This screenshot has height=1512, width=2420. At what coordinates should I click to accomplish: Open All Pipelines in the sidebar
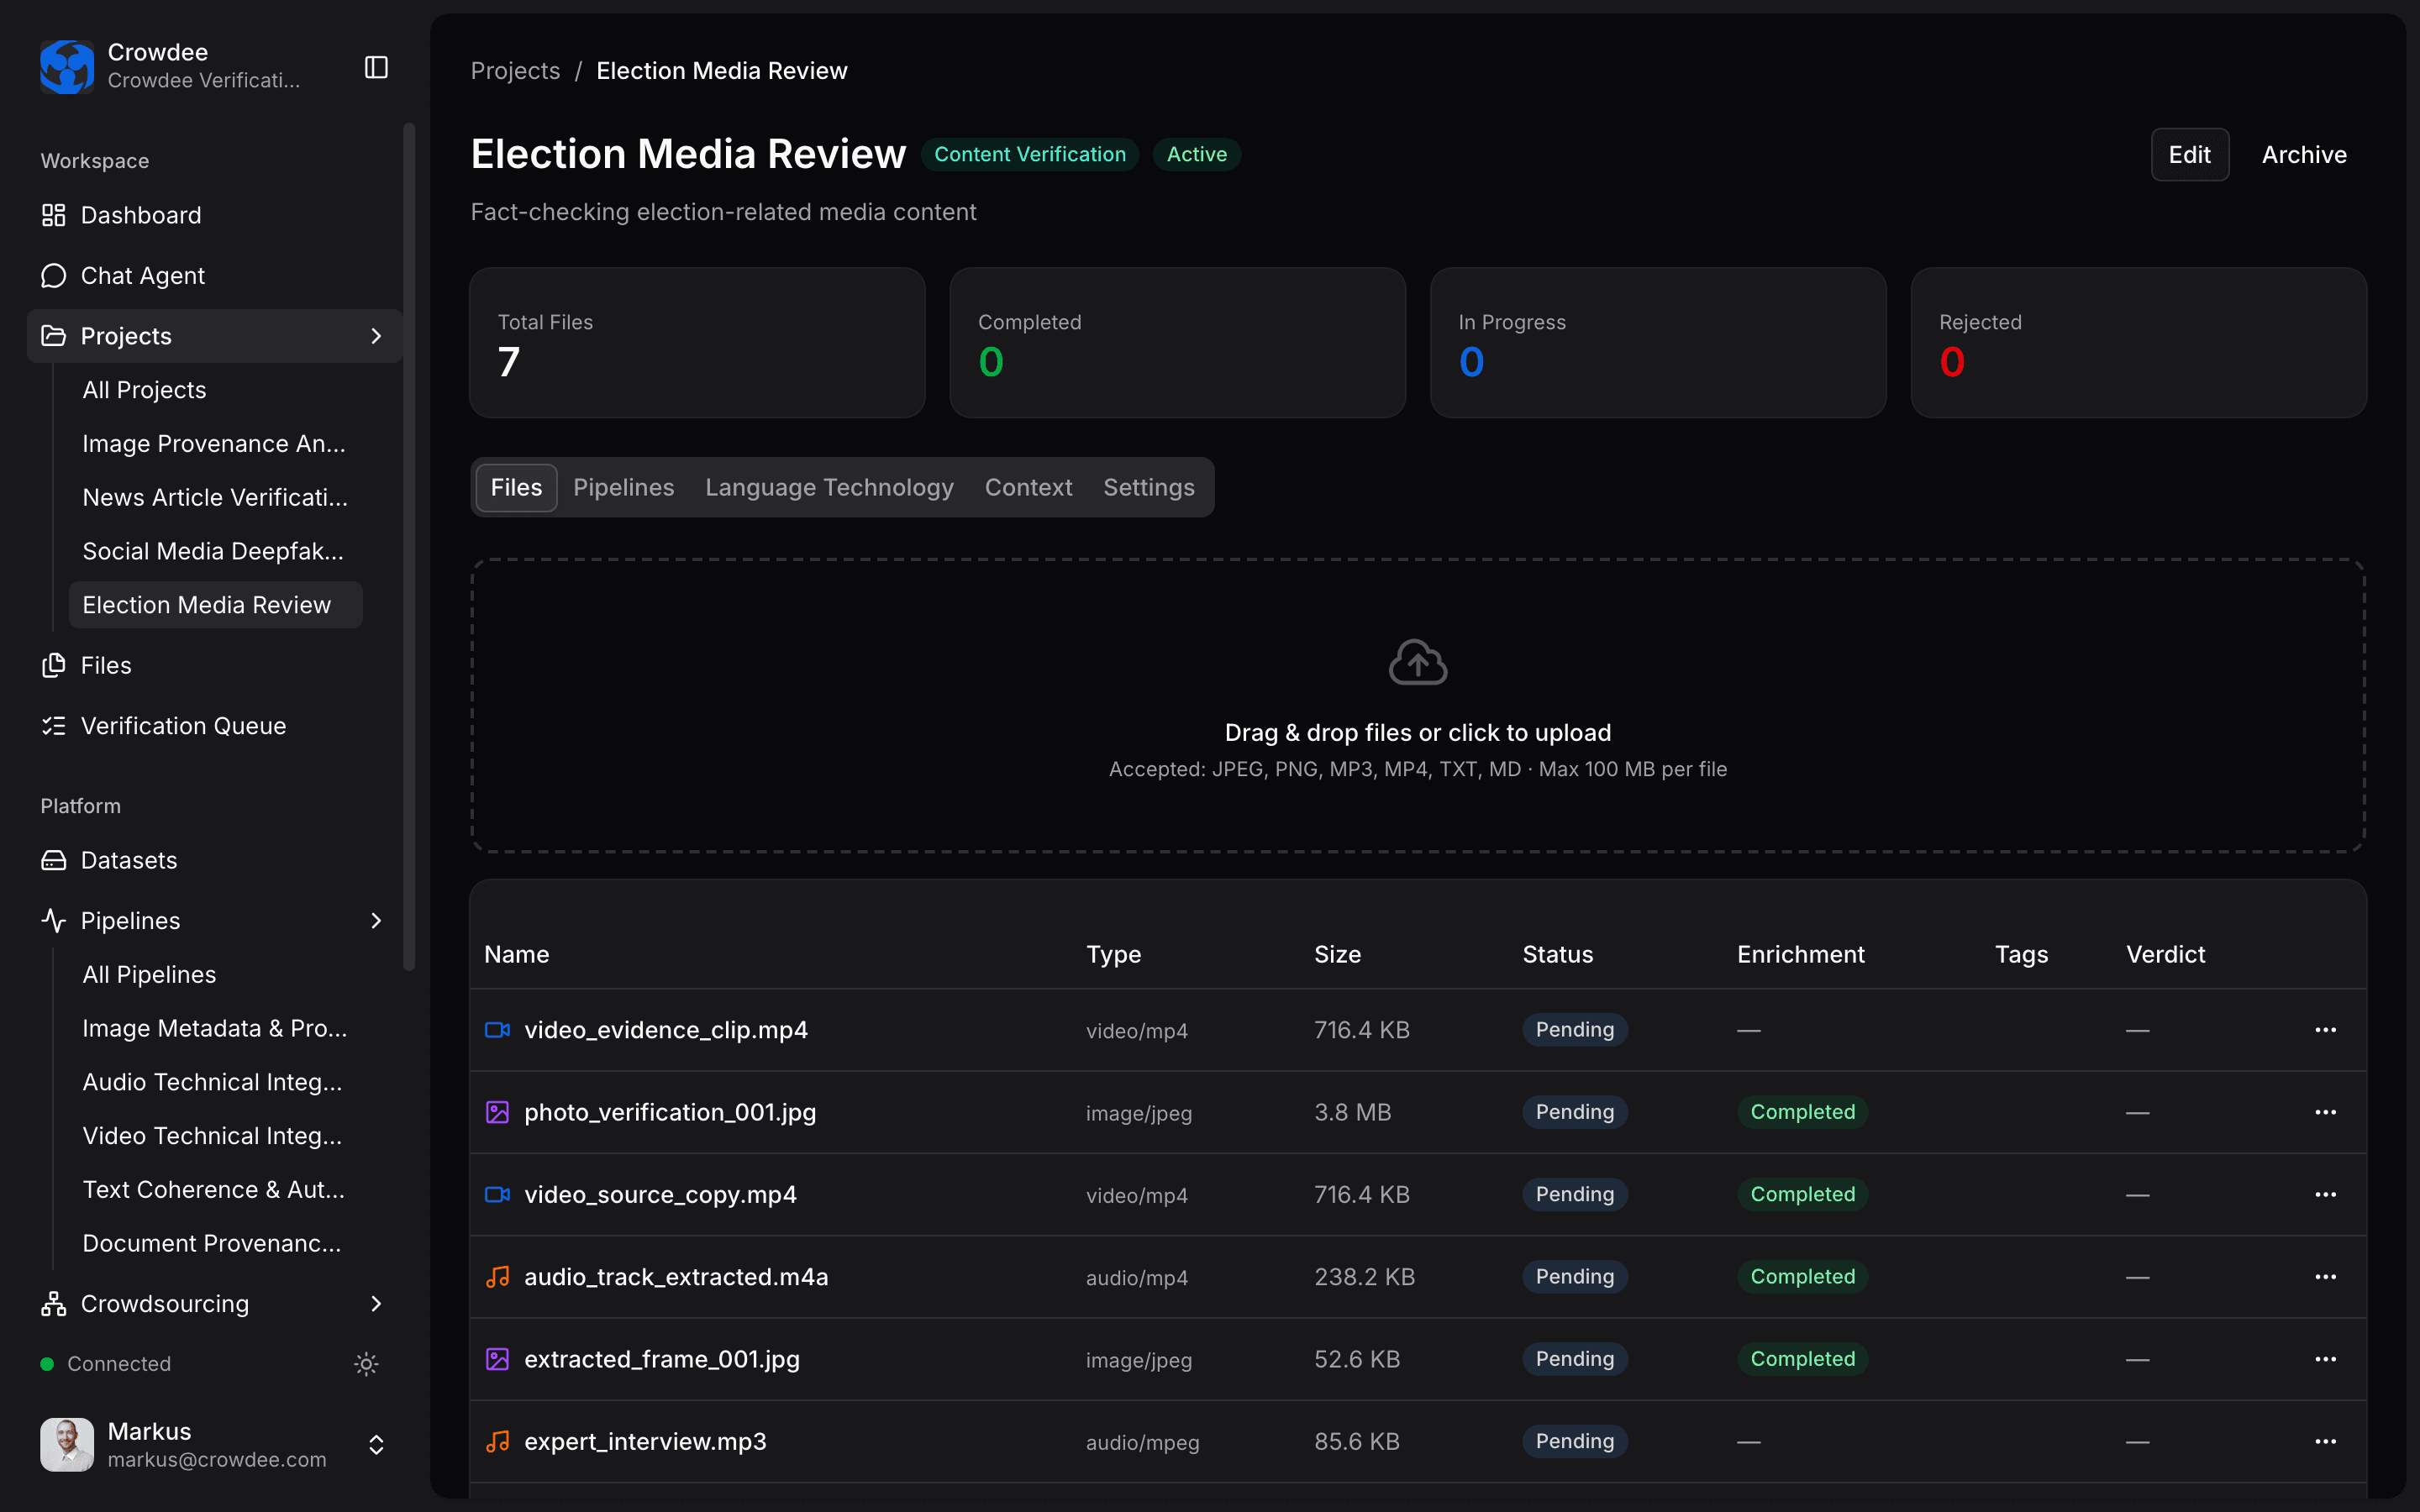click(x=216, y=974)
